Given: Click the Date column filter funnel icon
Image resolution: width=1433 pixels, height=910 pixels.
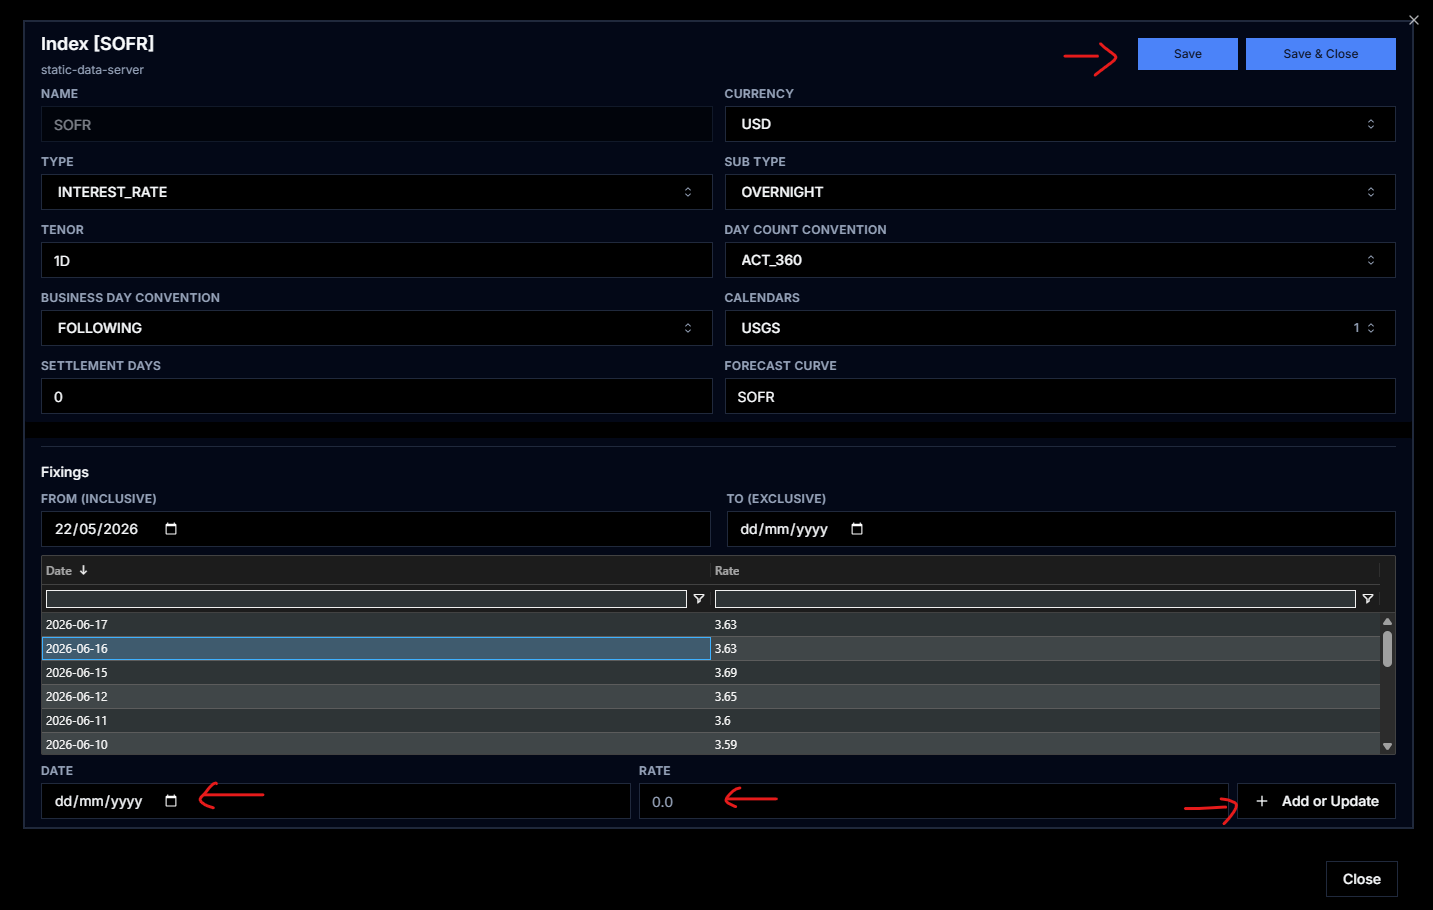Looking at the screenshot, I should click(699, 599).
